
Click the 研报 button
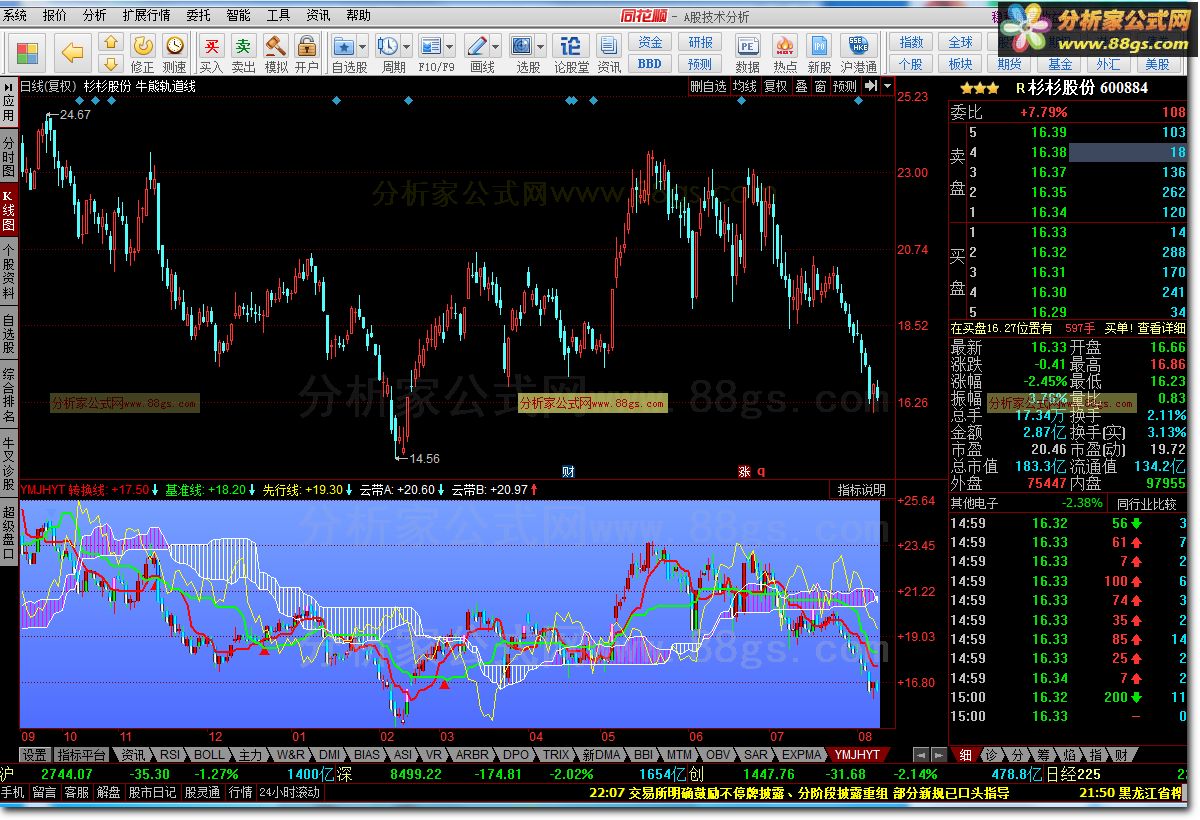[701, 42]
